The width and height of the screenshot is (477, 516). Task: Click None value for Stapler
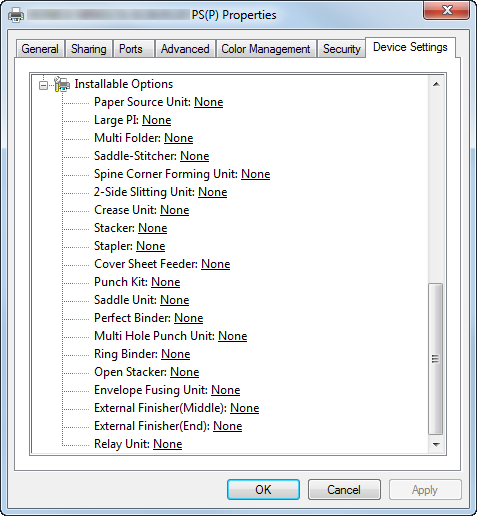click(x=151, y=246)
